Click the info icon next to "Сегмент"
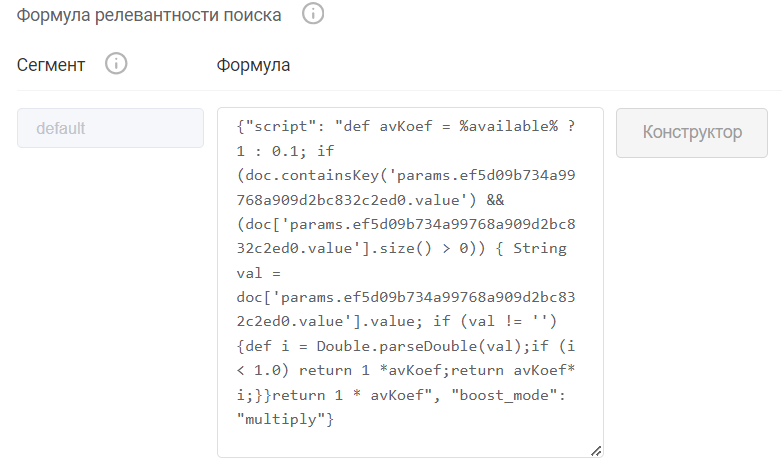 [116, 64]
